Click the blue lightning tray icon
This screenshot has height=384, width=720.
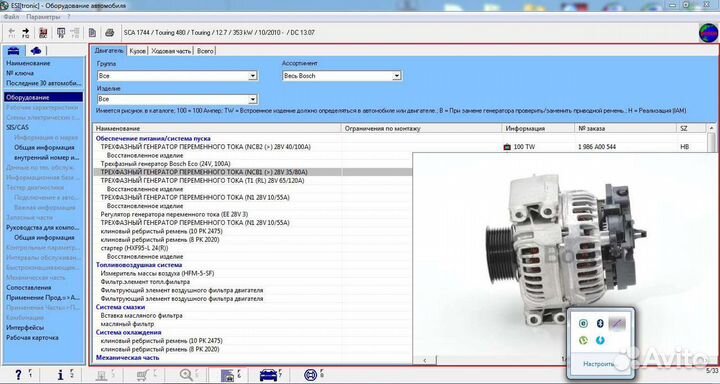click(600, 340)
